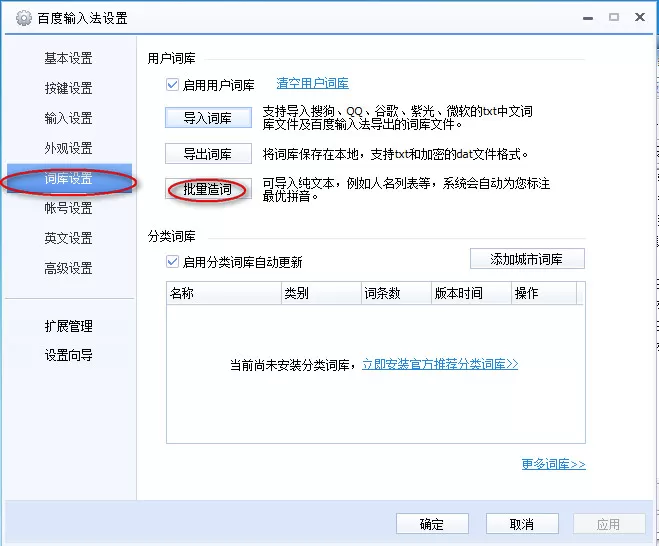Confirm with the 确定 button
Viewport: 659px width, 546px height.
pyautogui.click(x=432, y=524)
